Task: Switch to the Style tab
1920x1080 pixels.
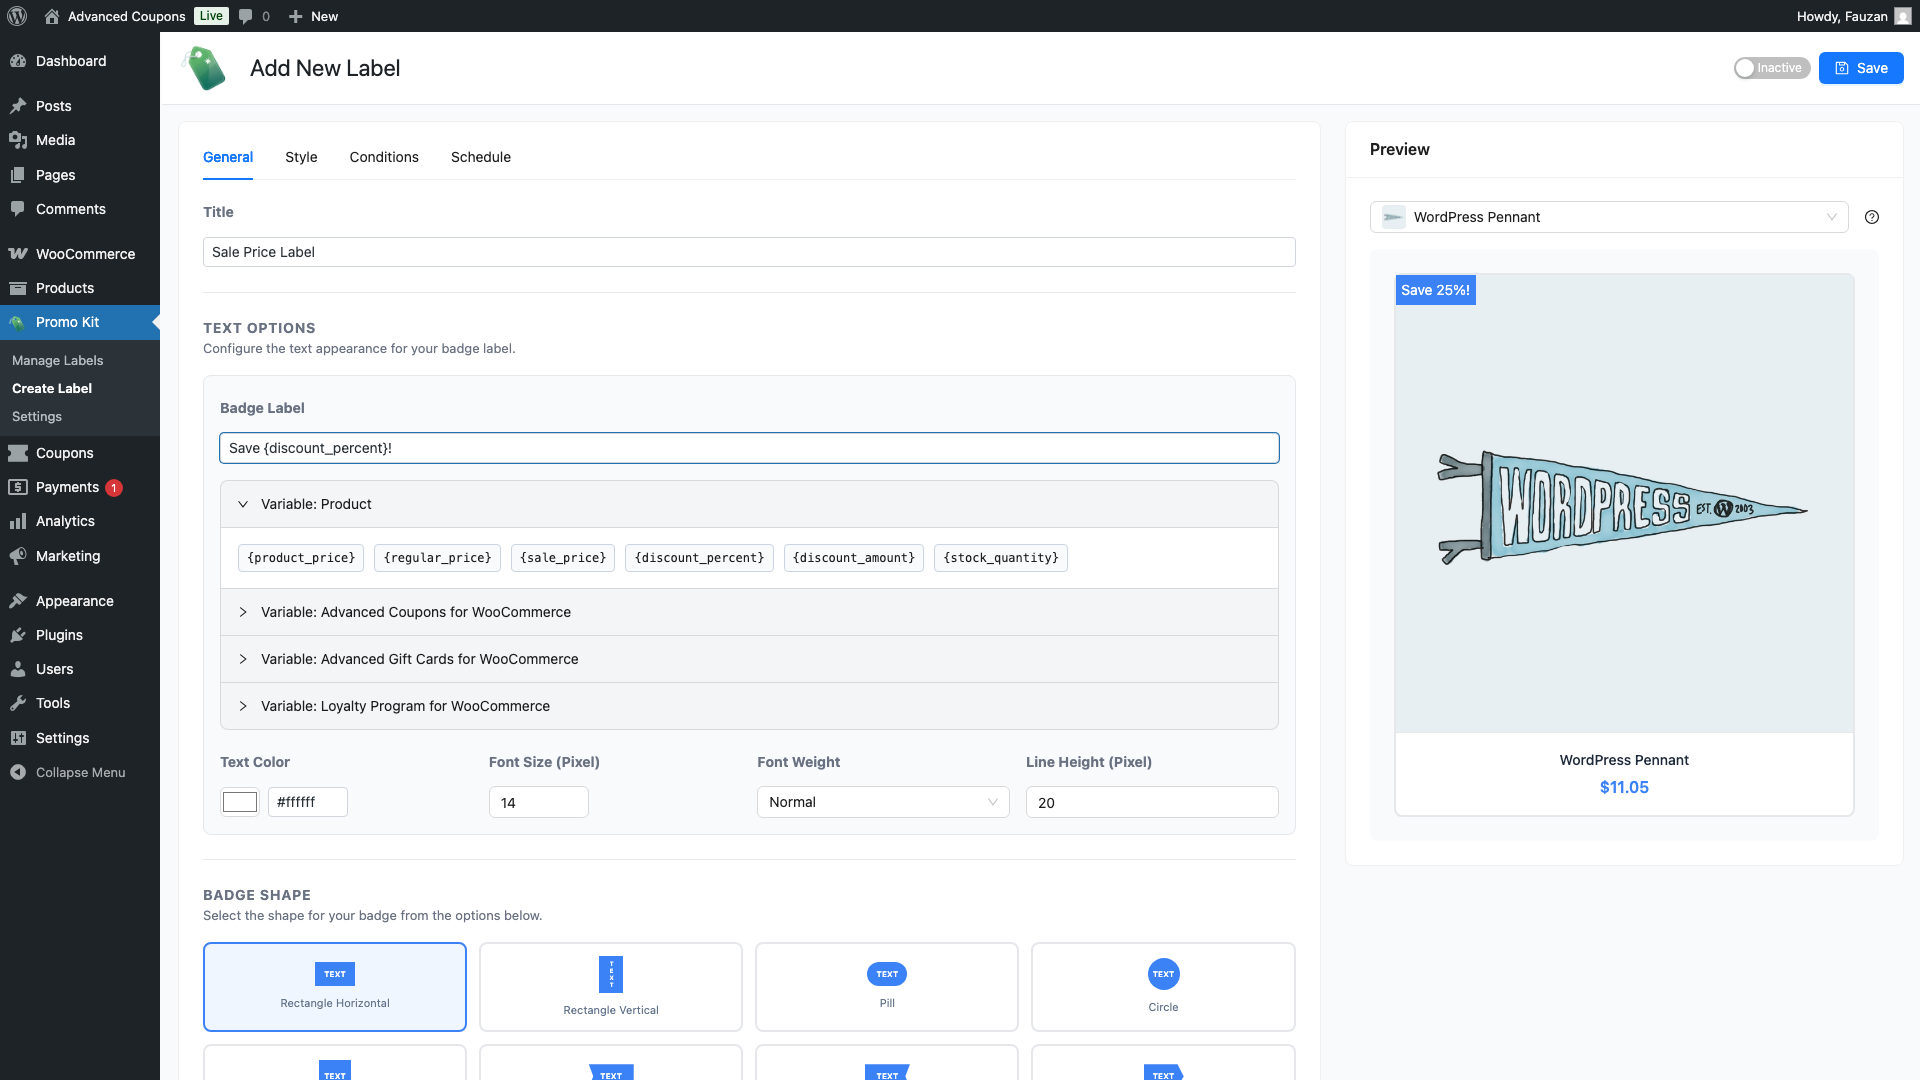Action: [x=301, y=157]
